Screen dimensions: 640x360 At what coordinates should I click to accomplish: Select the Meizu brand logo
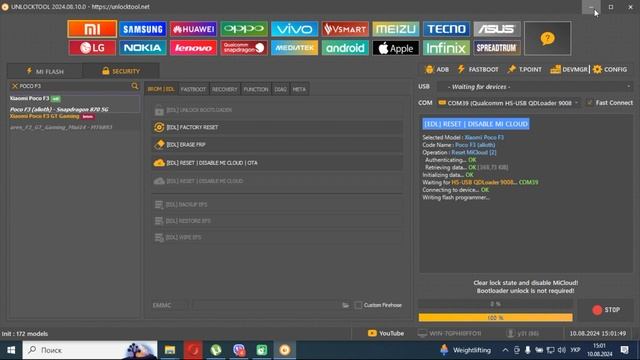point(396,29)
